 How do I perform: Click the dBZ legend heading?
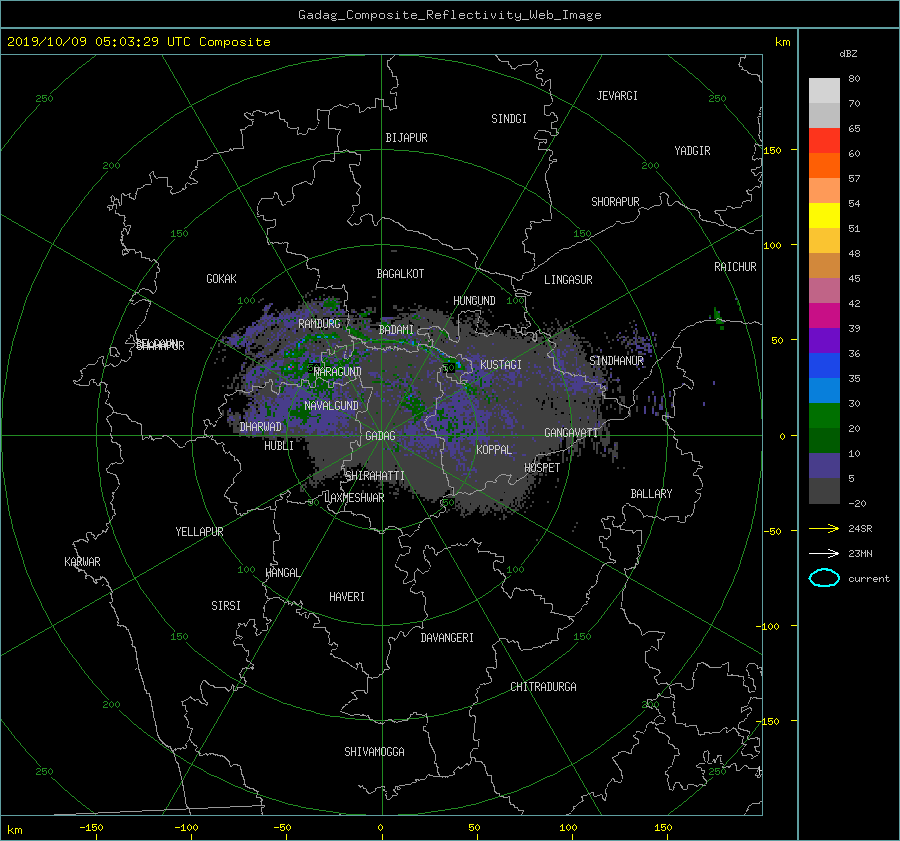[x=848, y=54]
